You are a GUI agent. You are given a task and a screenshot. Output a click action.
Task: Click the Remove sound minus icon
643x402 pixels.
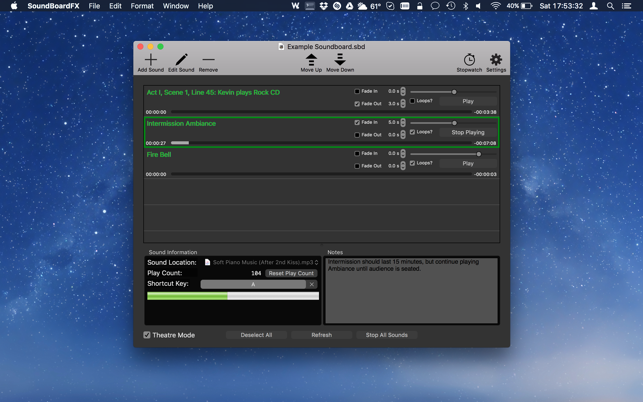click(208, 60)
